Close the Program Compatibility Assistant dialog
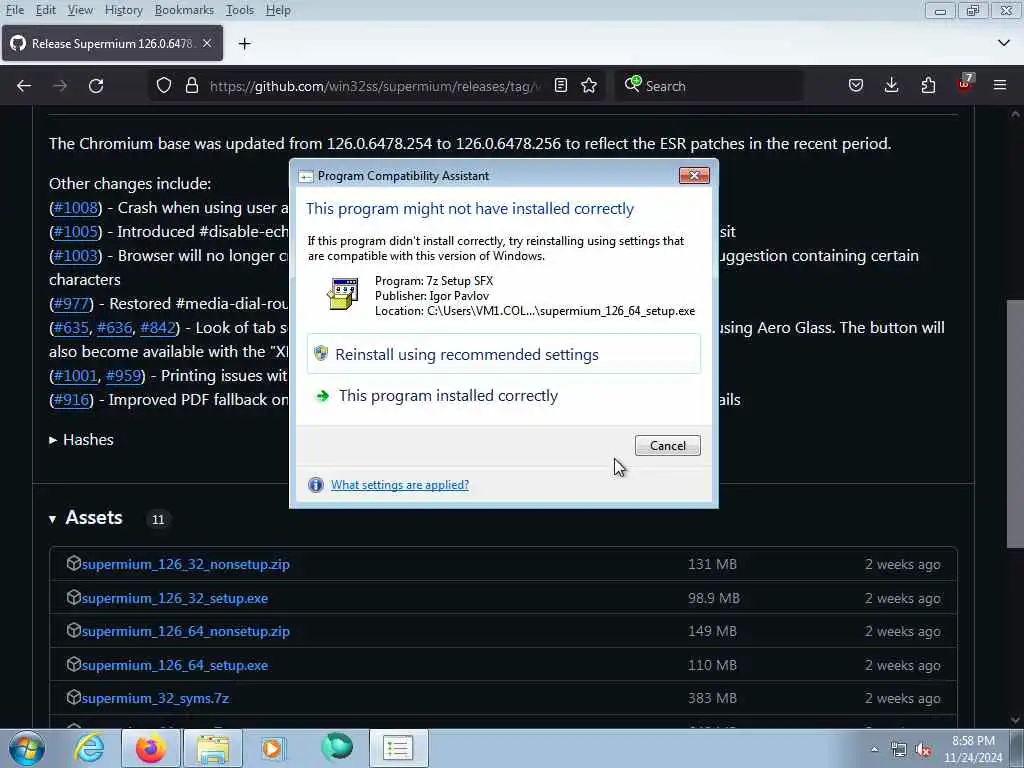Viewport: 1024px width, 768px height. [x=694, y=175]
